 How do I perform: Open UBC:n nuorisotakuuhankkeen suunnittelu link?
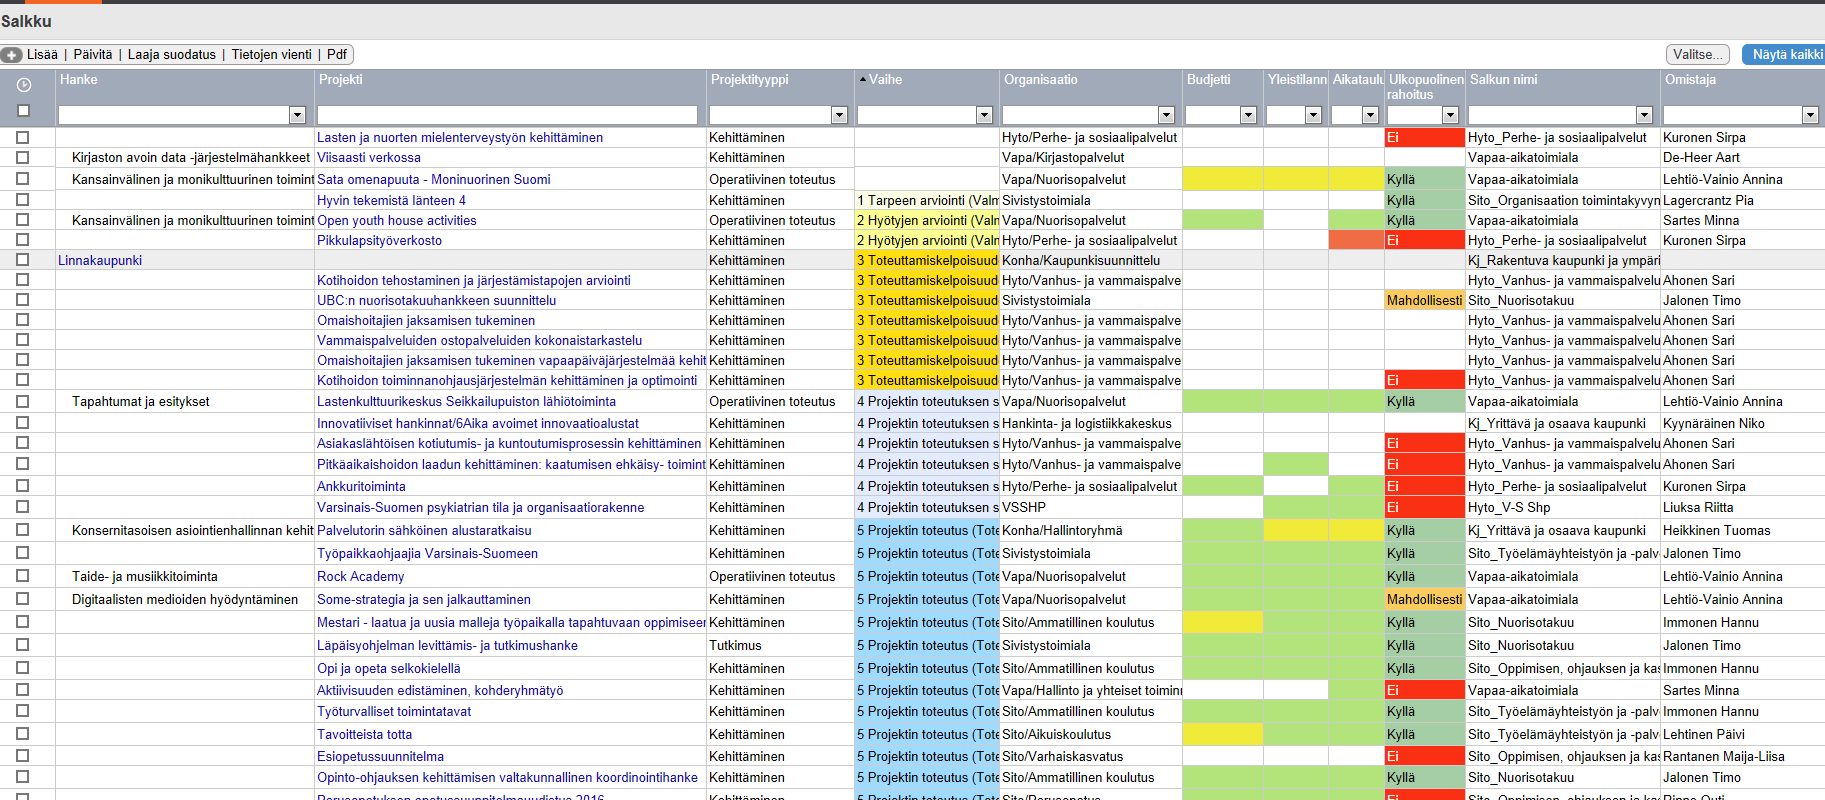(437, 300)
